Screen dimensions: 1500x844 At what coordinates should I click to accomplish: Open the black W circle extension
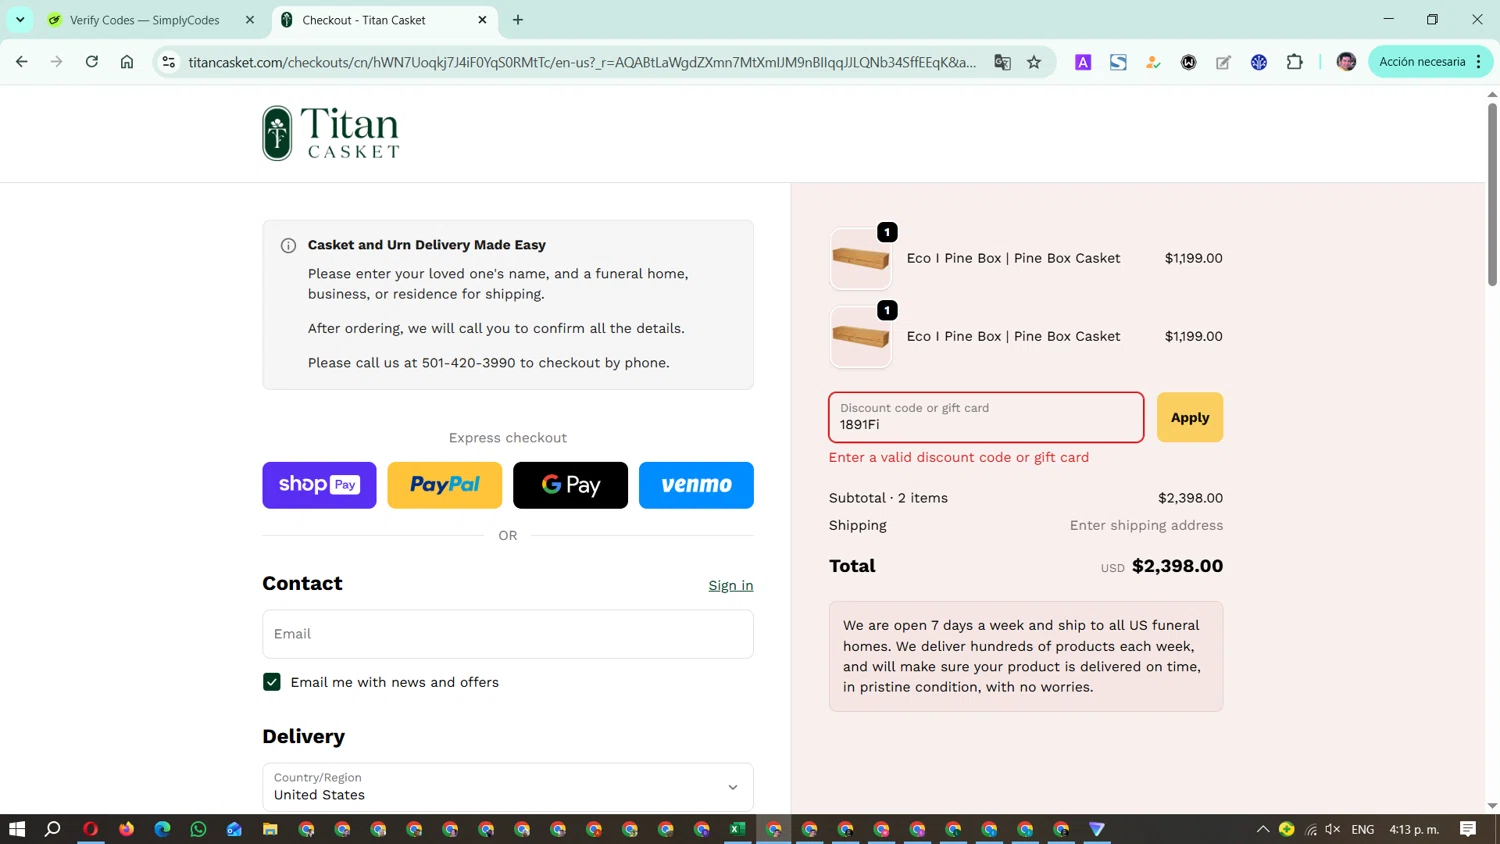(1188, 62)
